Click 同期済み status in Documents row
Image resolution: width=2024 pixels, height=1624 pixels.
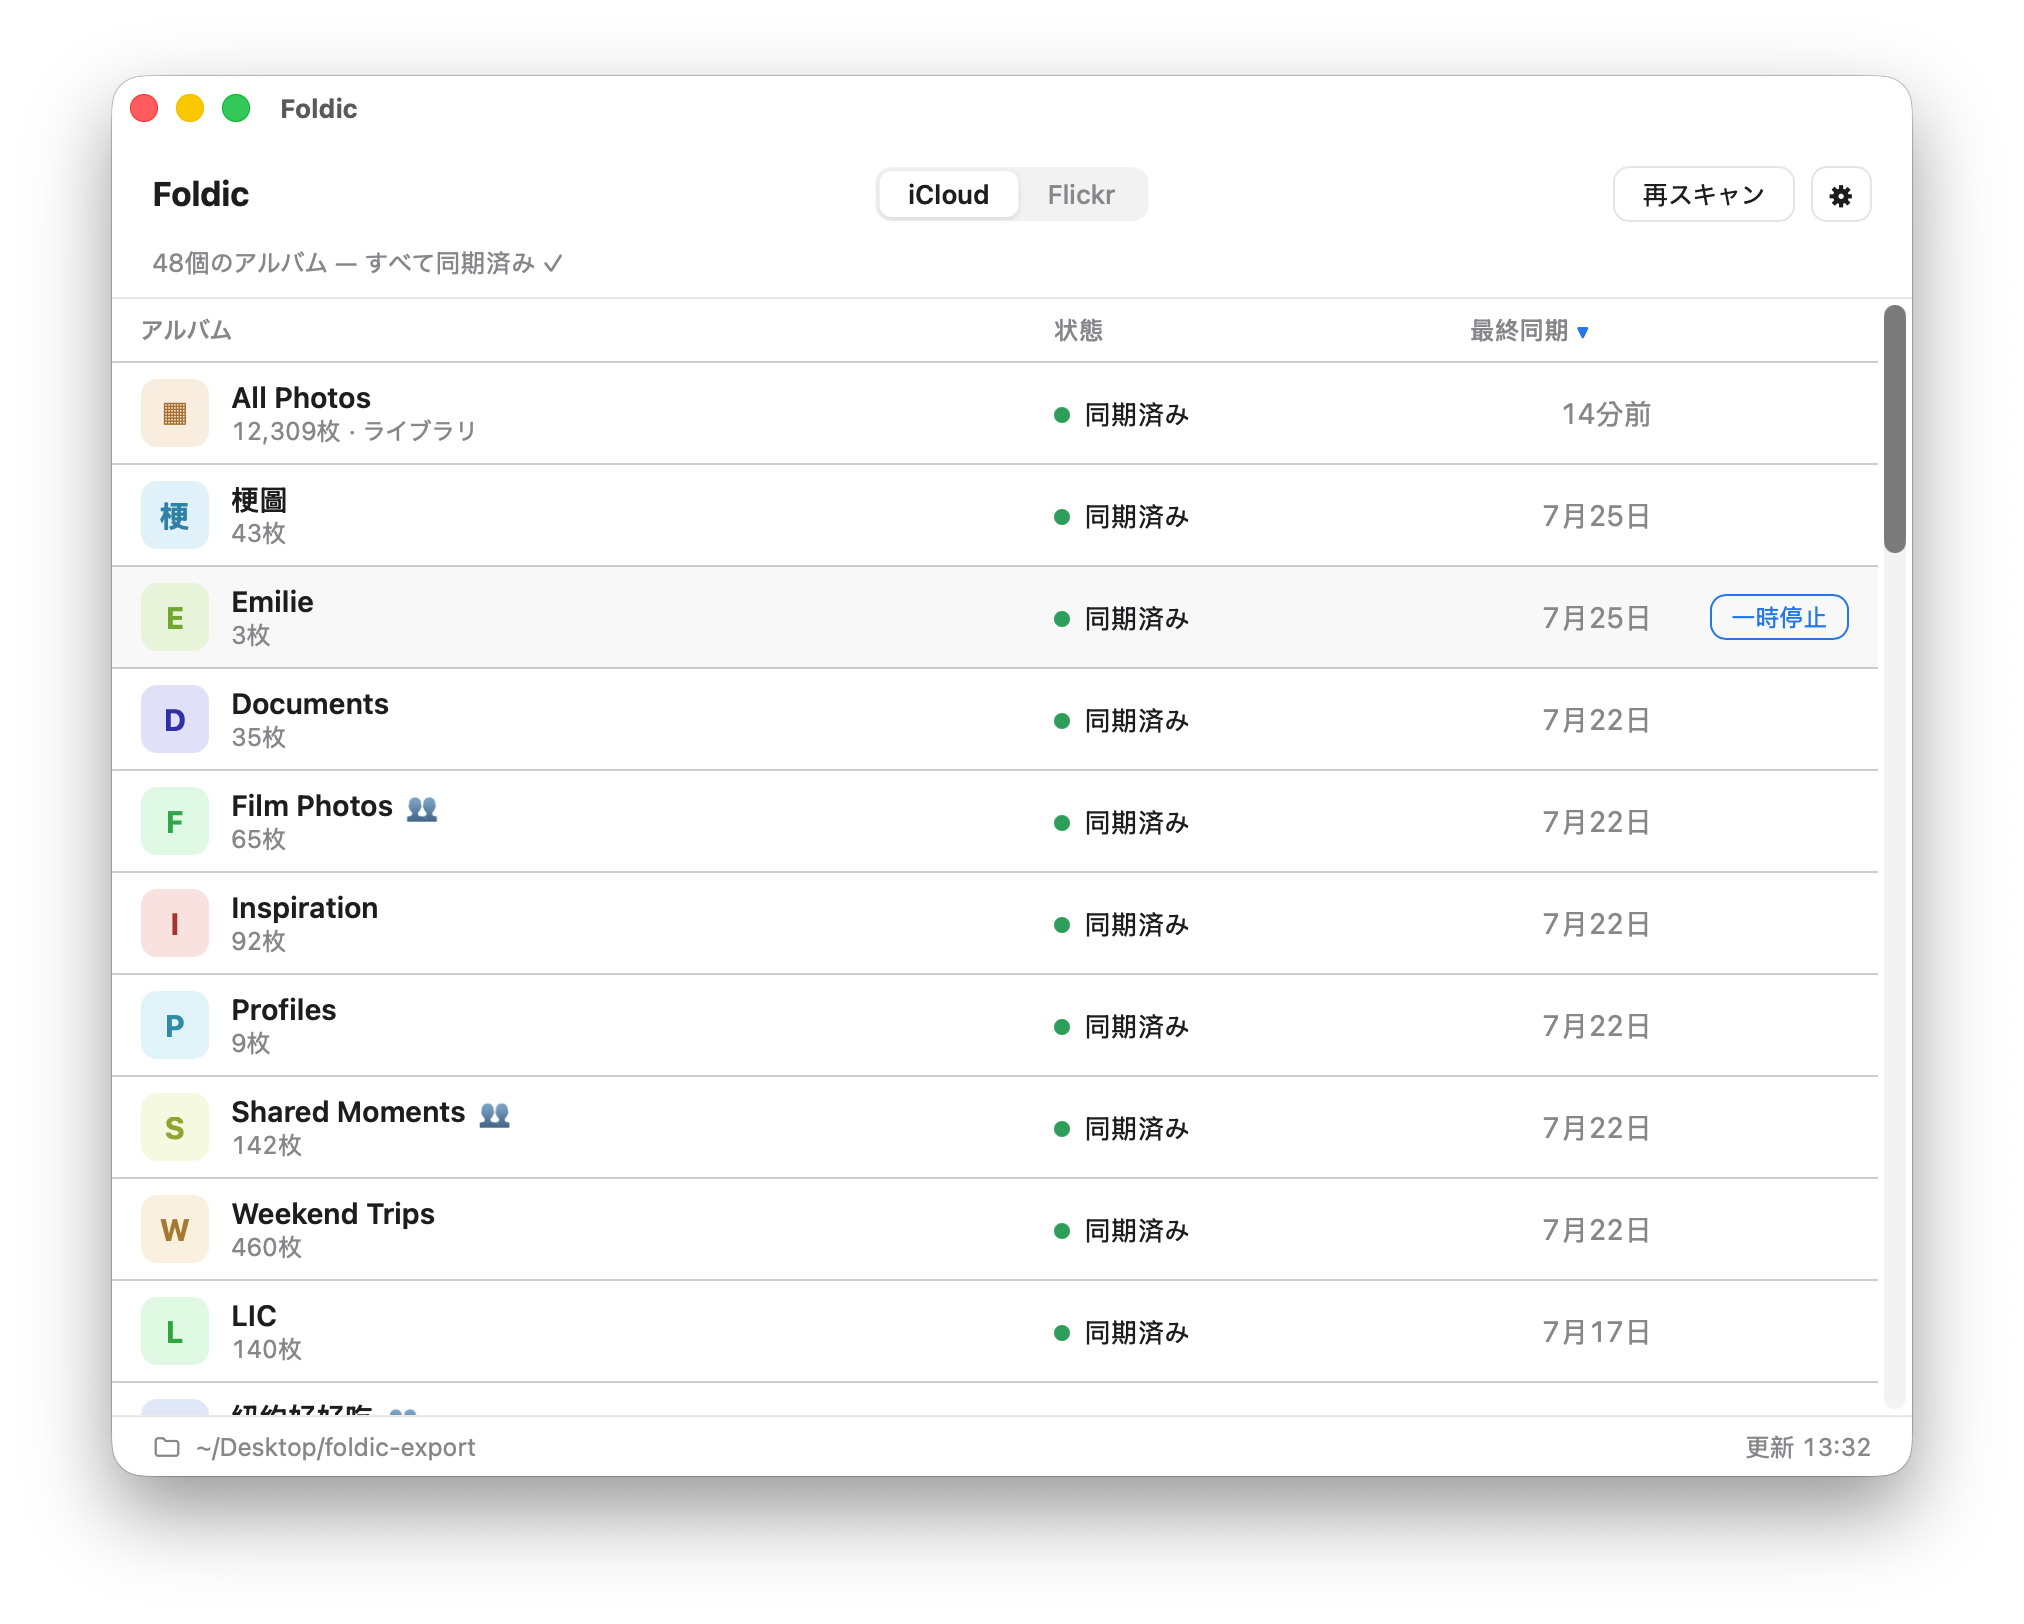[x=1137, y=720]
